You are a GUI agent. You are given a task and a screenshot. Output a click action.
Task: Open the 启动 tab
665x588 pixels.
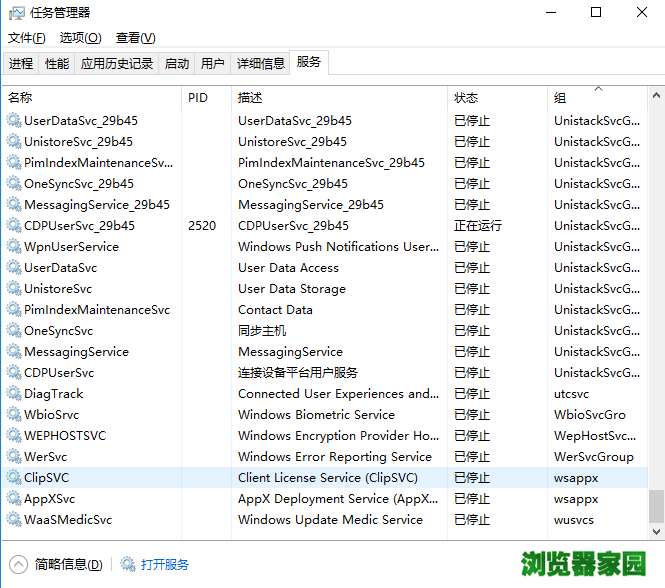coord(177,63)
